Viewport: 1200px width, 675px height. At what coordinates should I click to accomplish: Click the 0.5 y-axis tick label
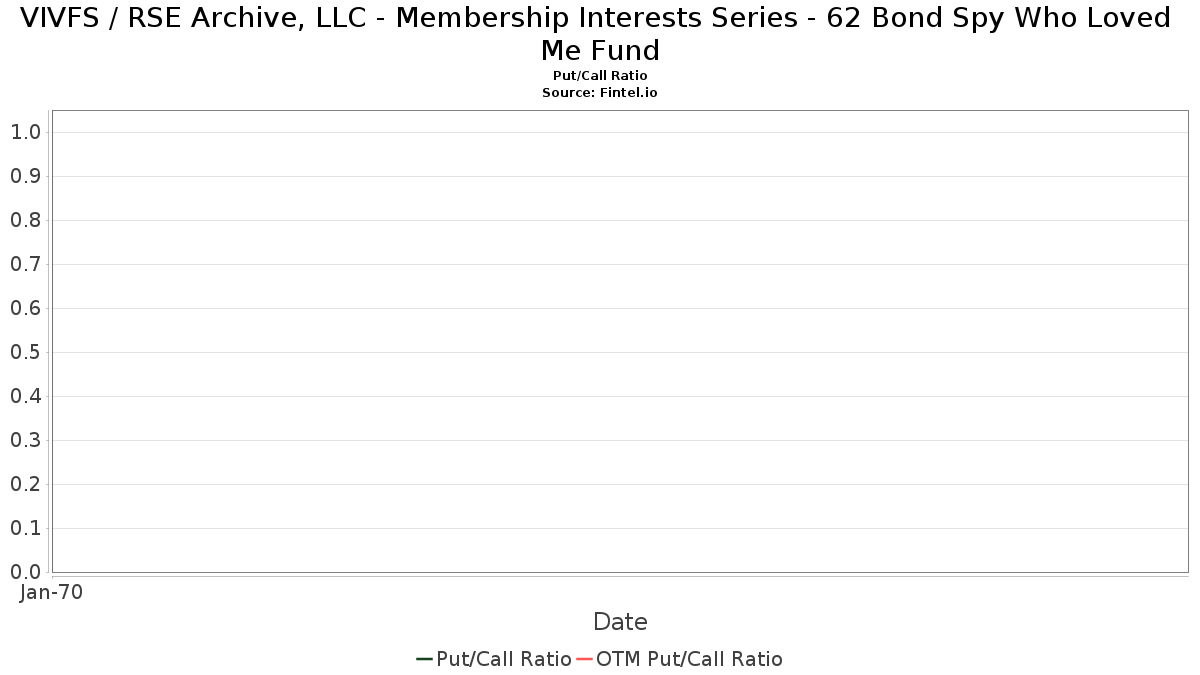pyautogui.click(x=25, y=352)
